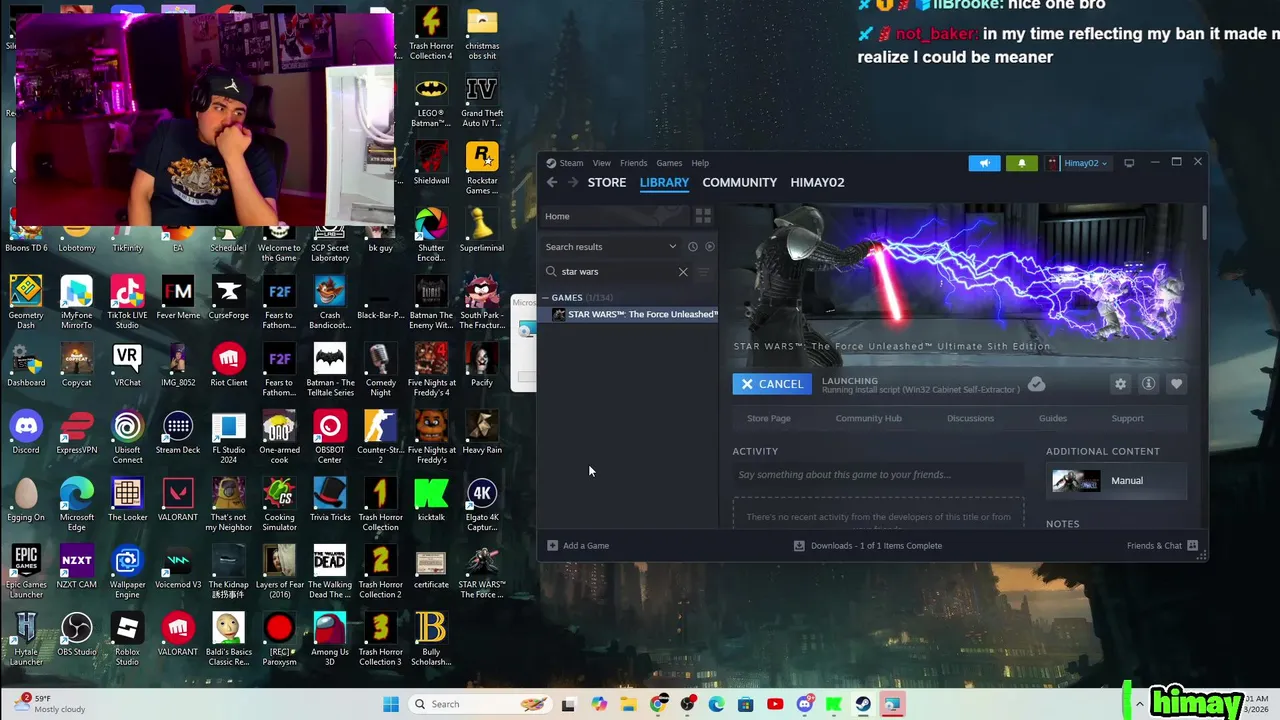The height and width of the screenshot is (720, 1280).
Task: Go back with Steam's left arrow
Action: pos(552,182)
